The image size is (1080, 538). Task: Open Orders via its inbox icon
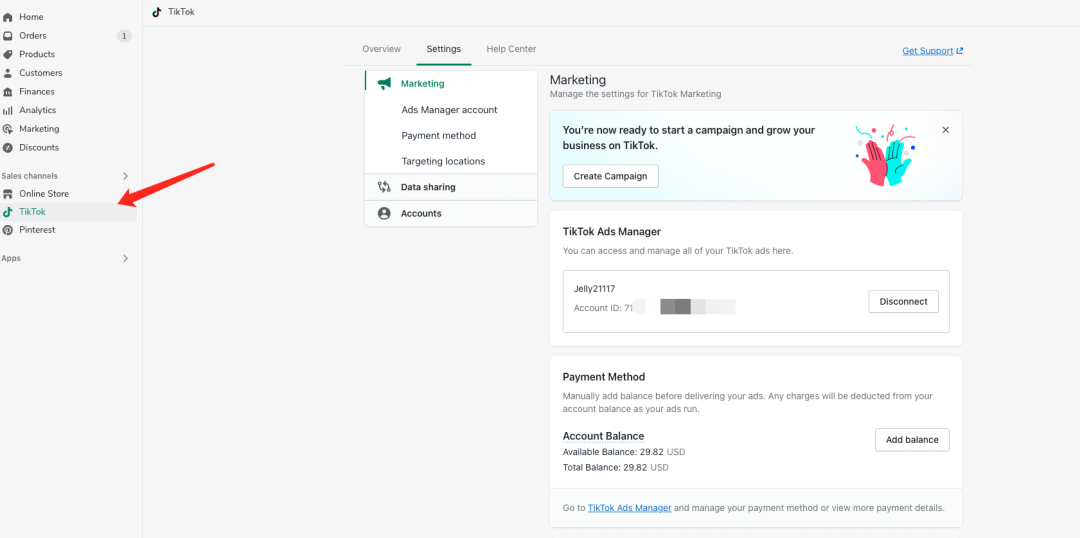[x=8, y=36]
